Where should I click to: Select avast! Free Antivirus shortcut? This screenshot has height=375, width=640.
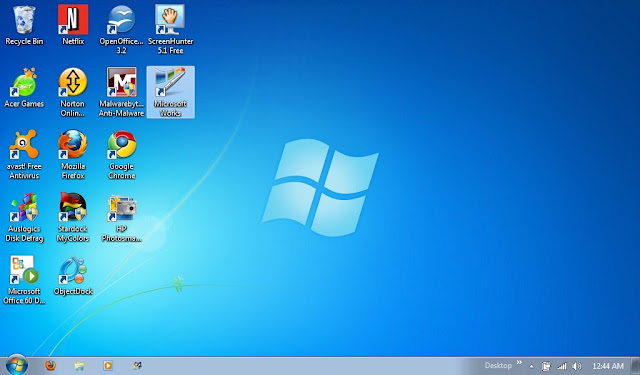point(24,155)
